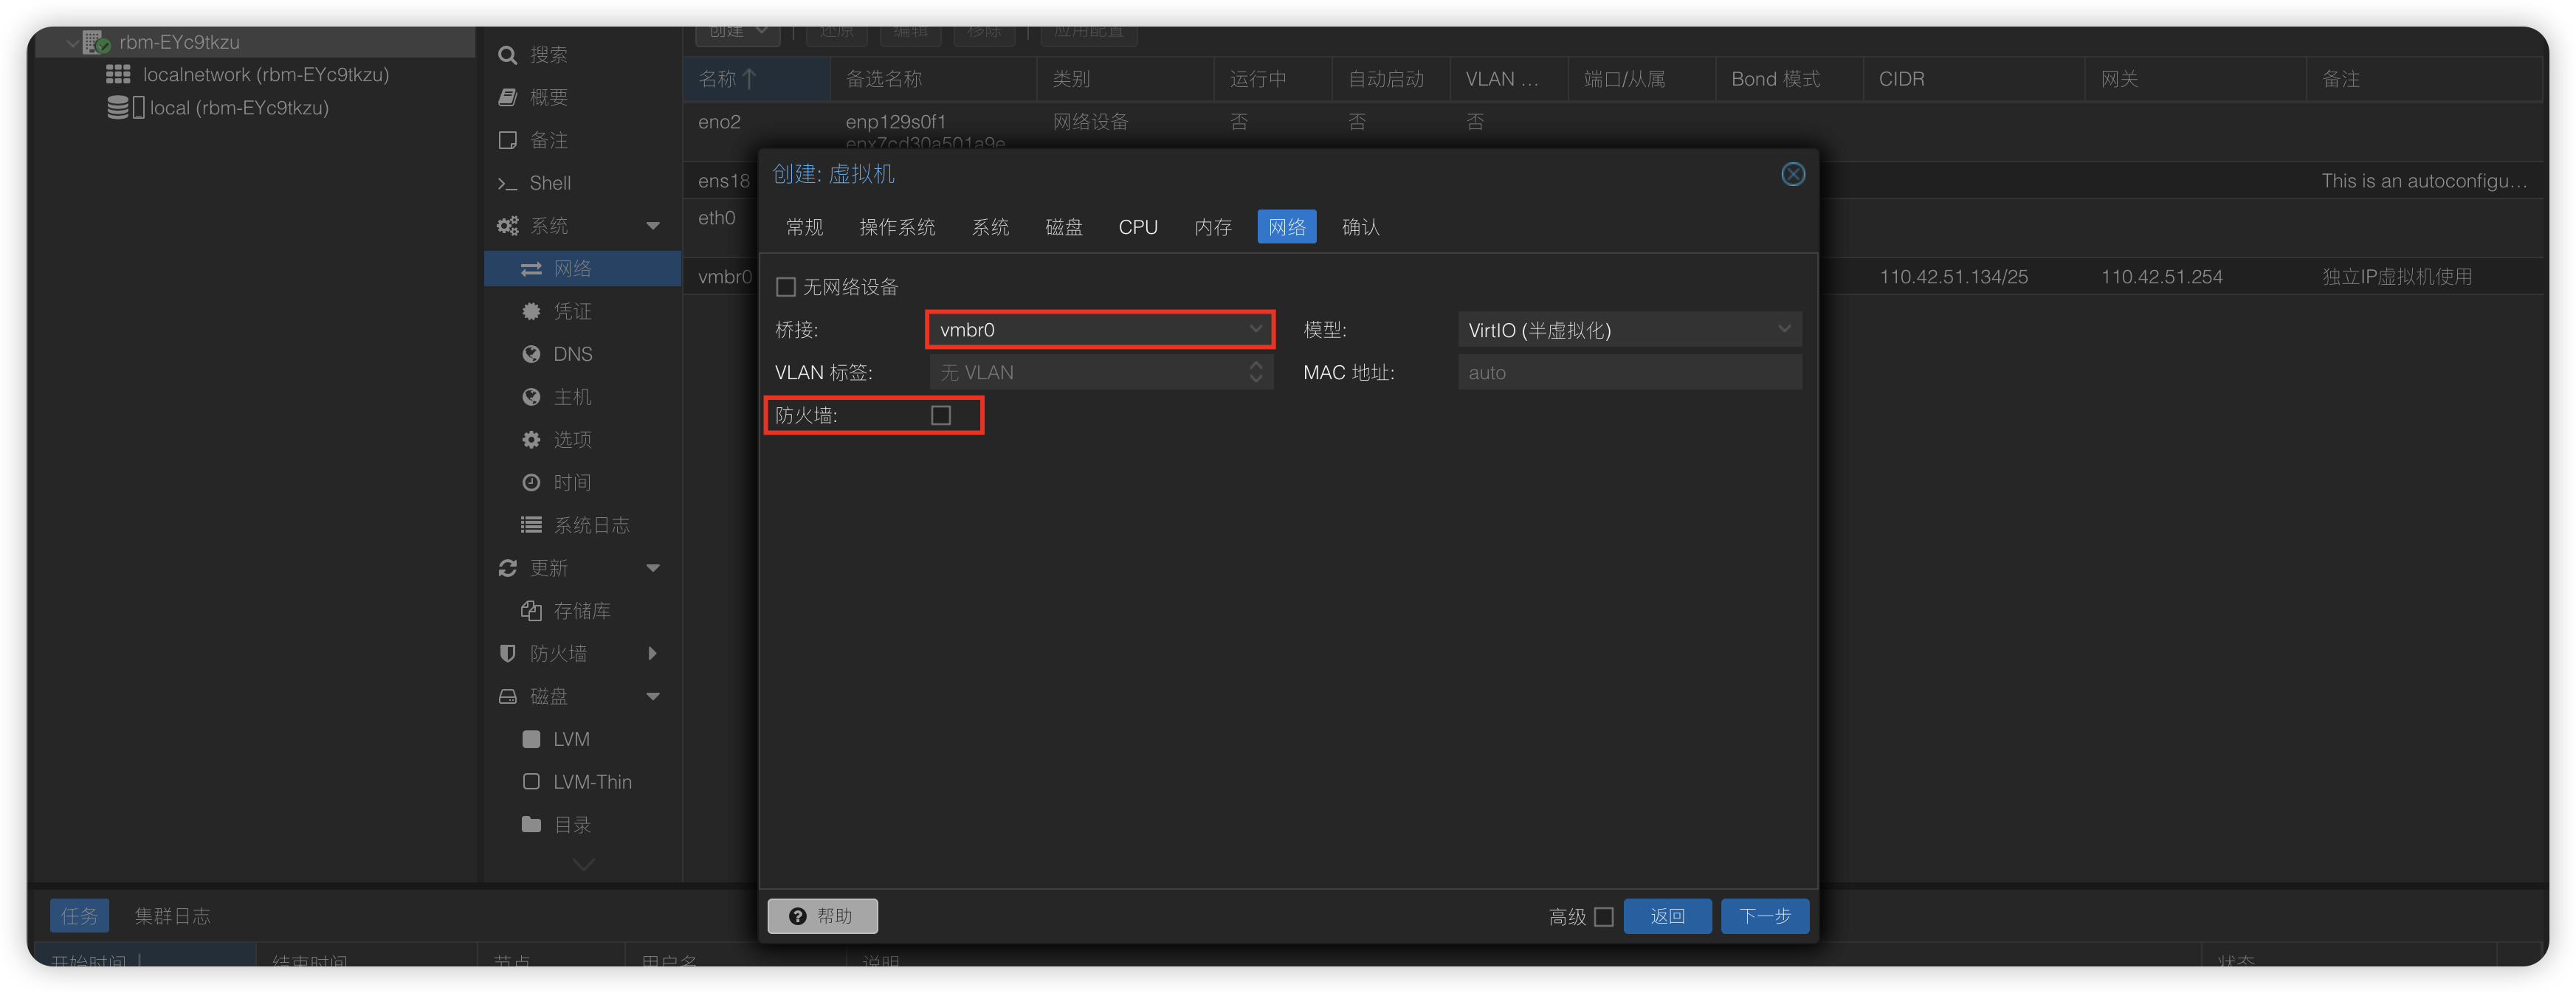
Task: Select the LVM storage icon
Action: coord(531,739)
